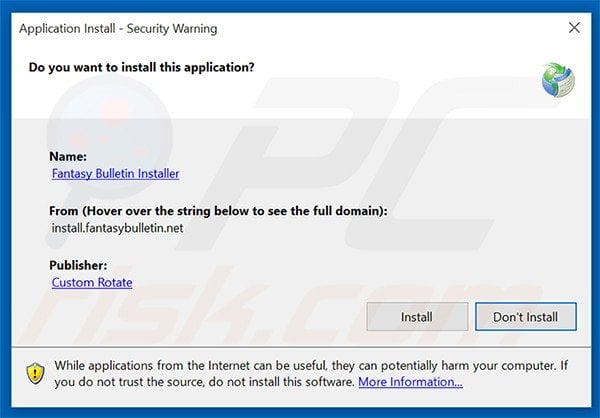The height and width of the screenshot is (418, 600).
Task: Select the Name: label
Action: [x=69, y=156]
